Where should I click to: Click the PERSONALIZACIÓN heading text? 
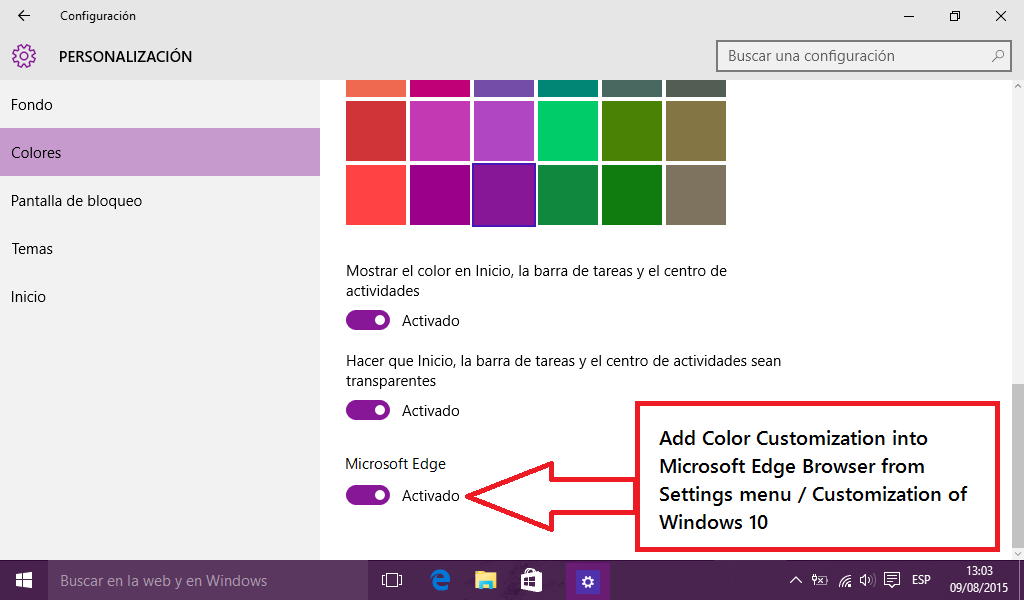click(125, 57)
